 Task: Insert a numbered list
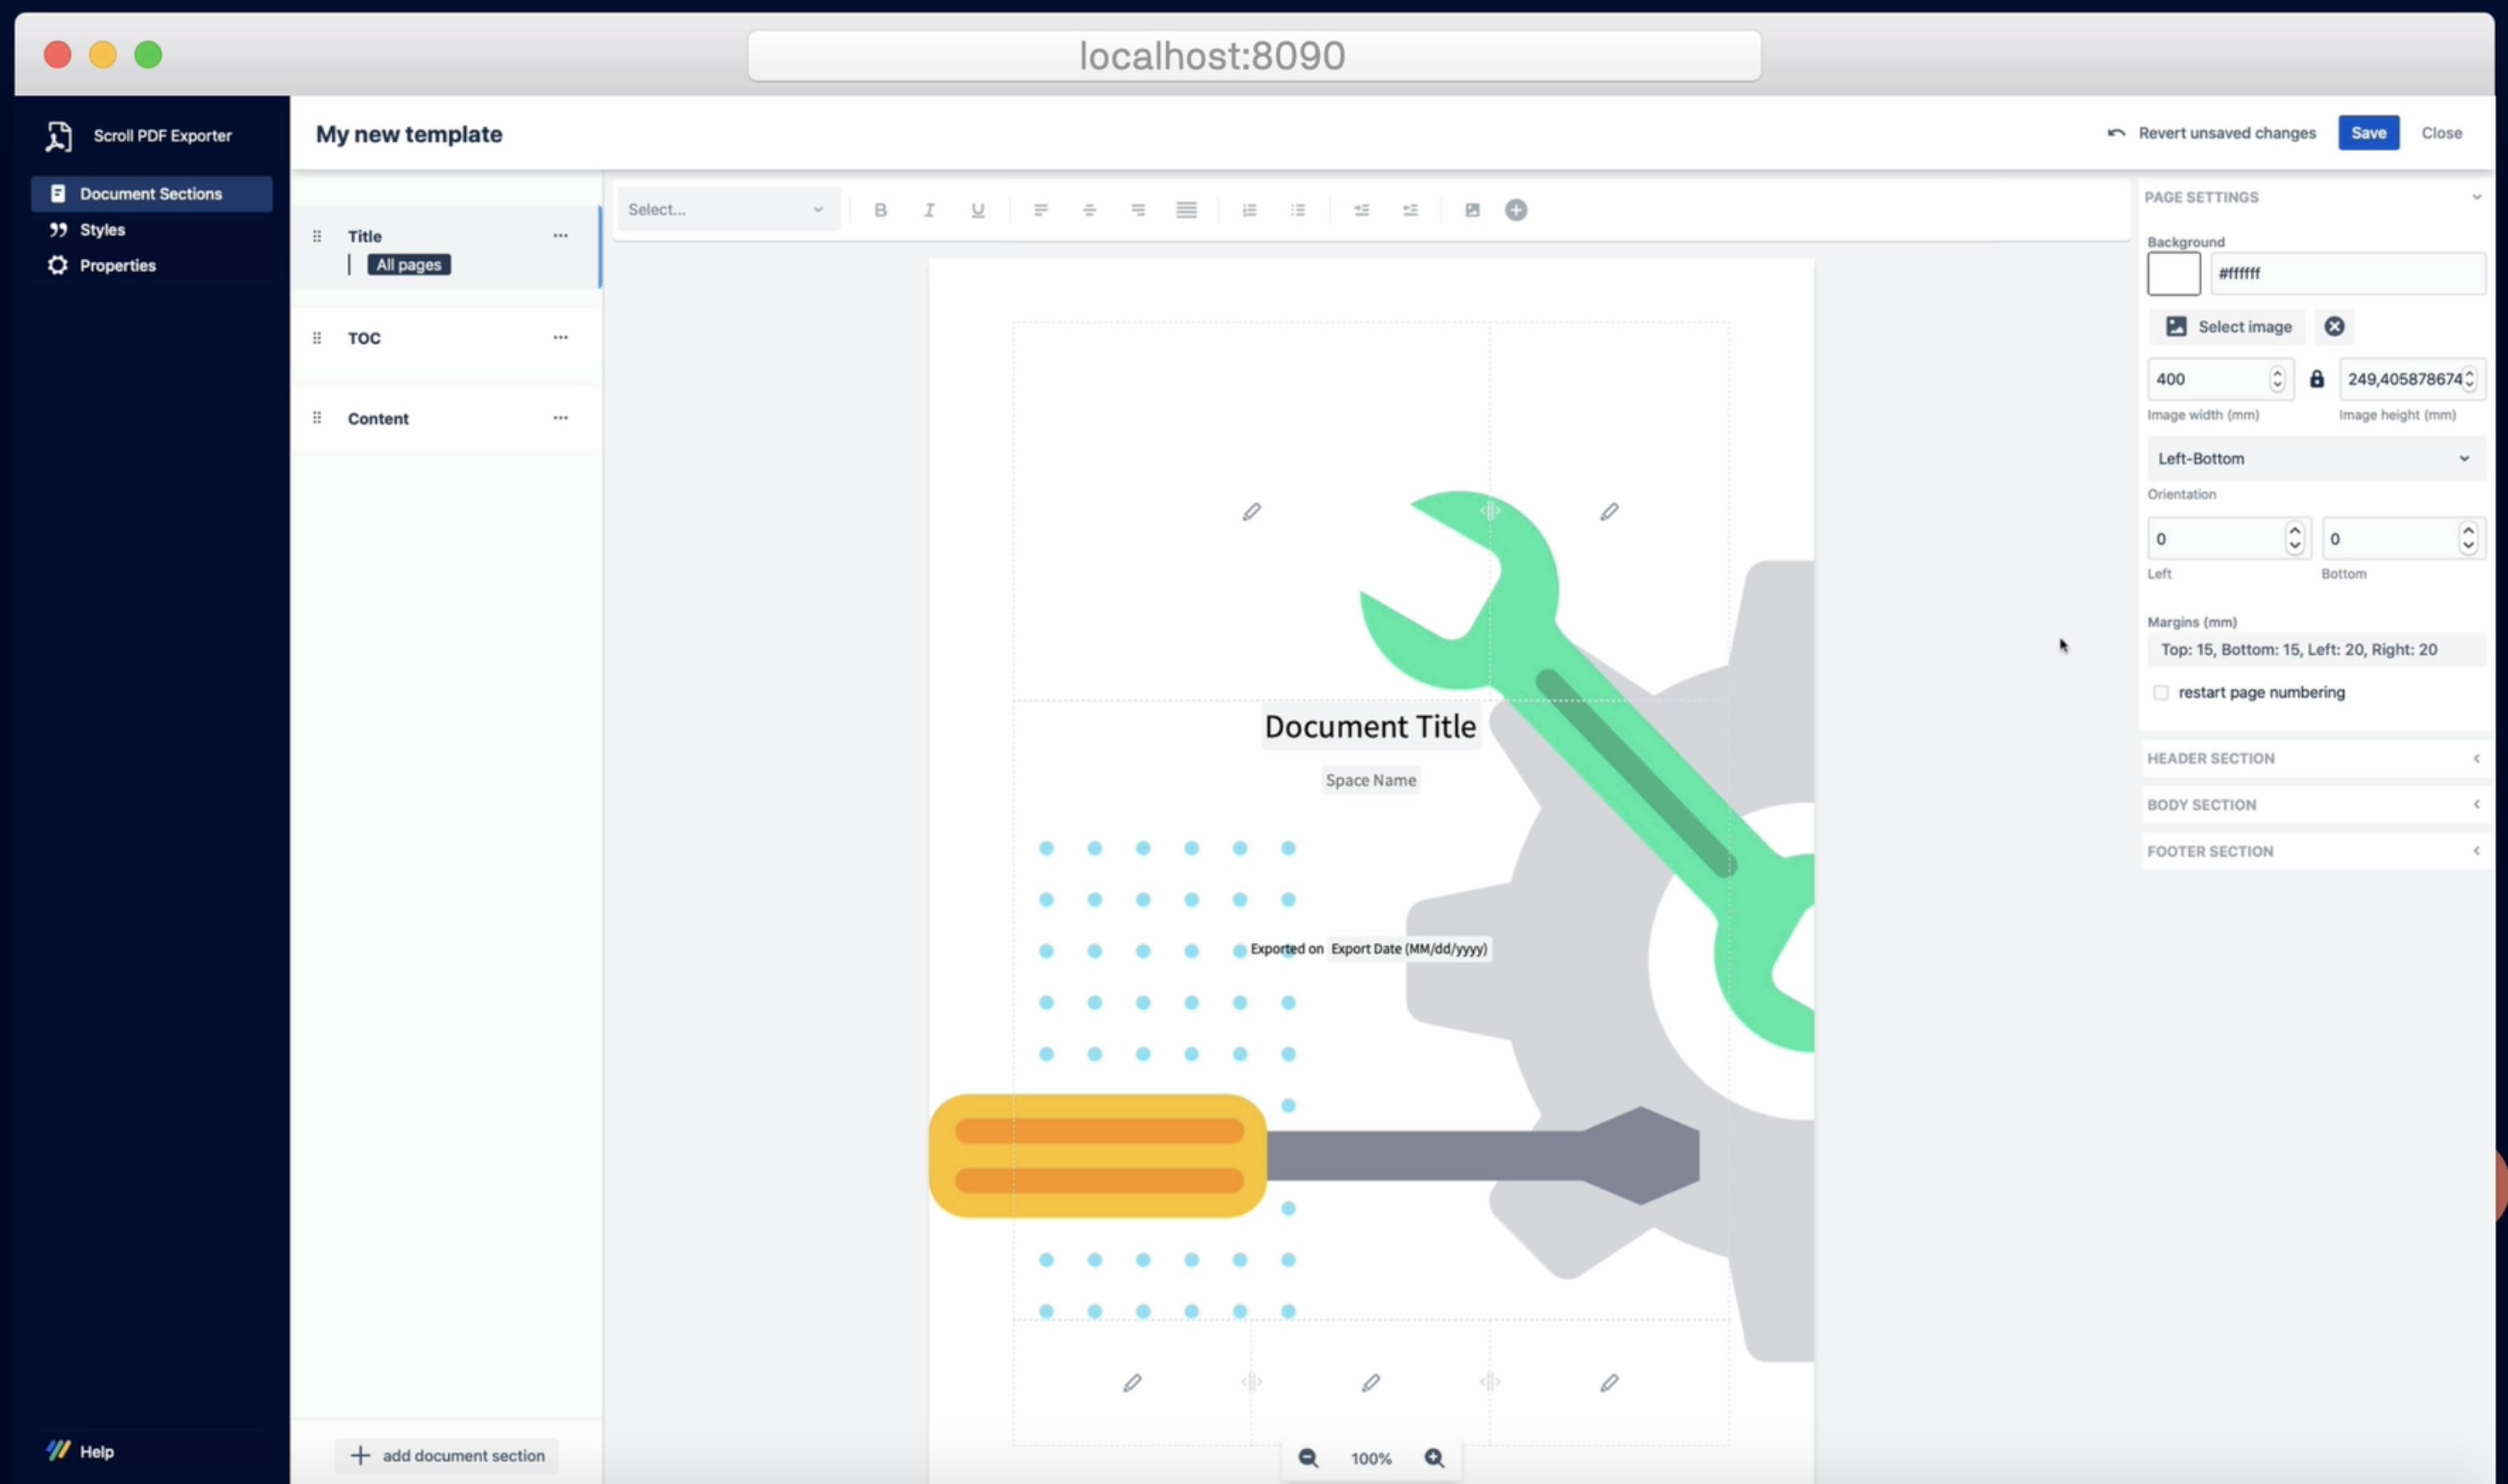click(x=1249, y=210)
